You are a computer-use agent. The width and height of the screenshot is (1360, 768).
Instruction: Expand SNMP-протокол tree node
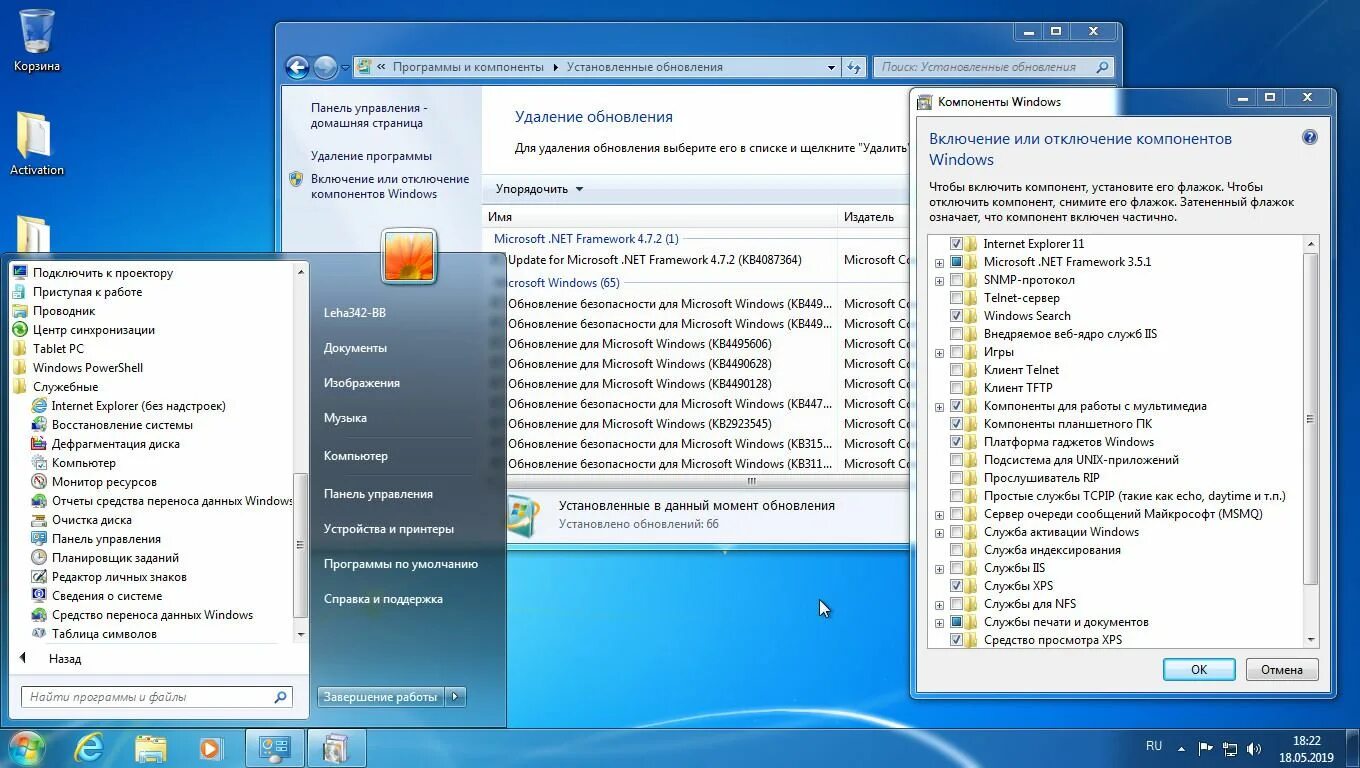(939, 281)
